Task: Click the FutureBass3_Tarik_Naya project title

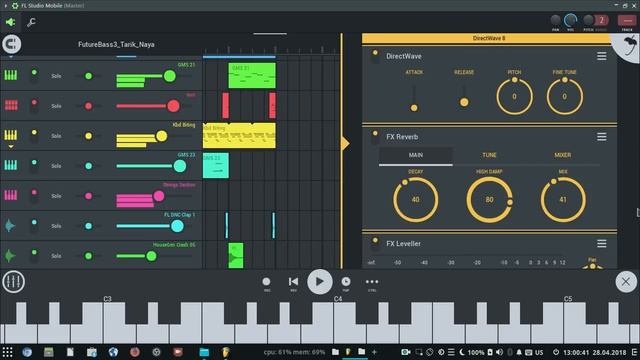Action: click(116, 44)
